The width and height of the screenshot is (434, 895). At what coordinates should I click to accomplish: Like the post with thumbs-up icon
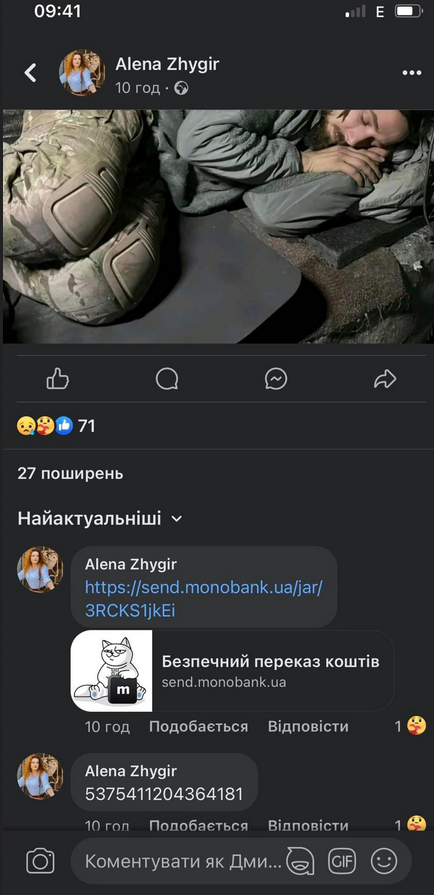click(58, 378)
